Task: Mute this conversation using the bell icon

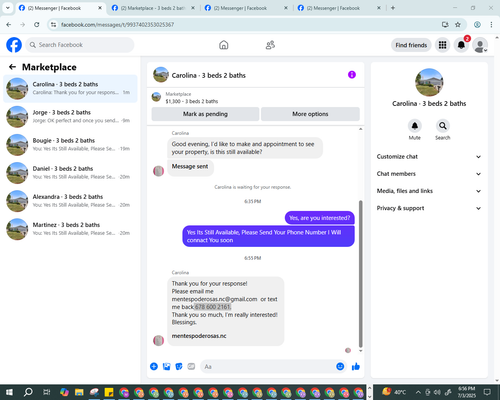Action: 415,126
